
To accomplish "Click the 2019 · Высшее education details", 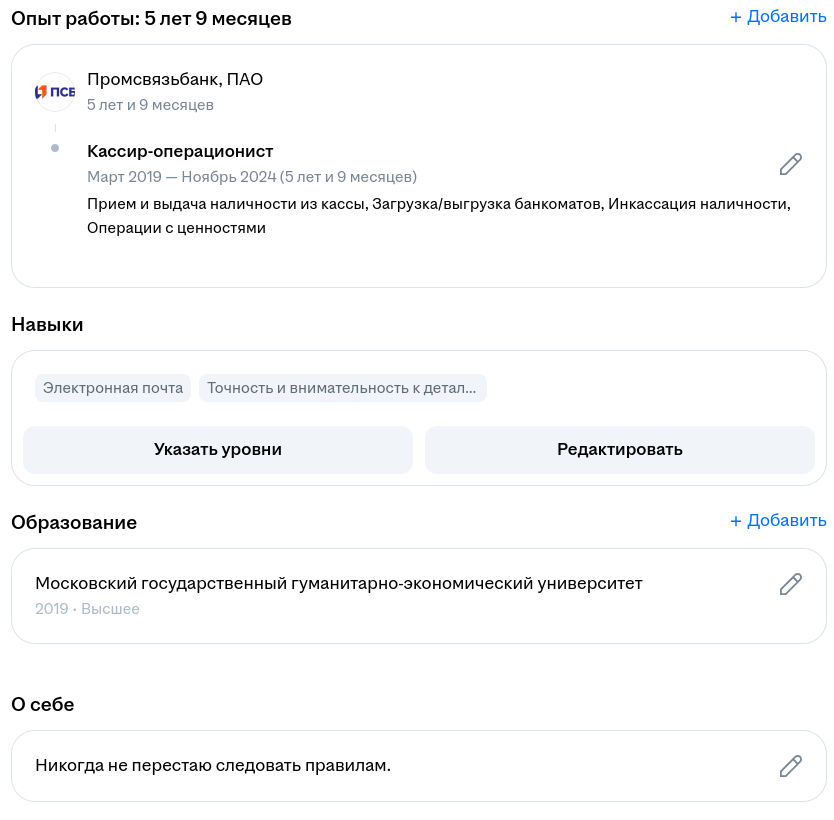I will click(87, 609).
